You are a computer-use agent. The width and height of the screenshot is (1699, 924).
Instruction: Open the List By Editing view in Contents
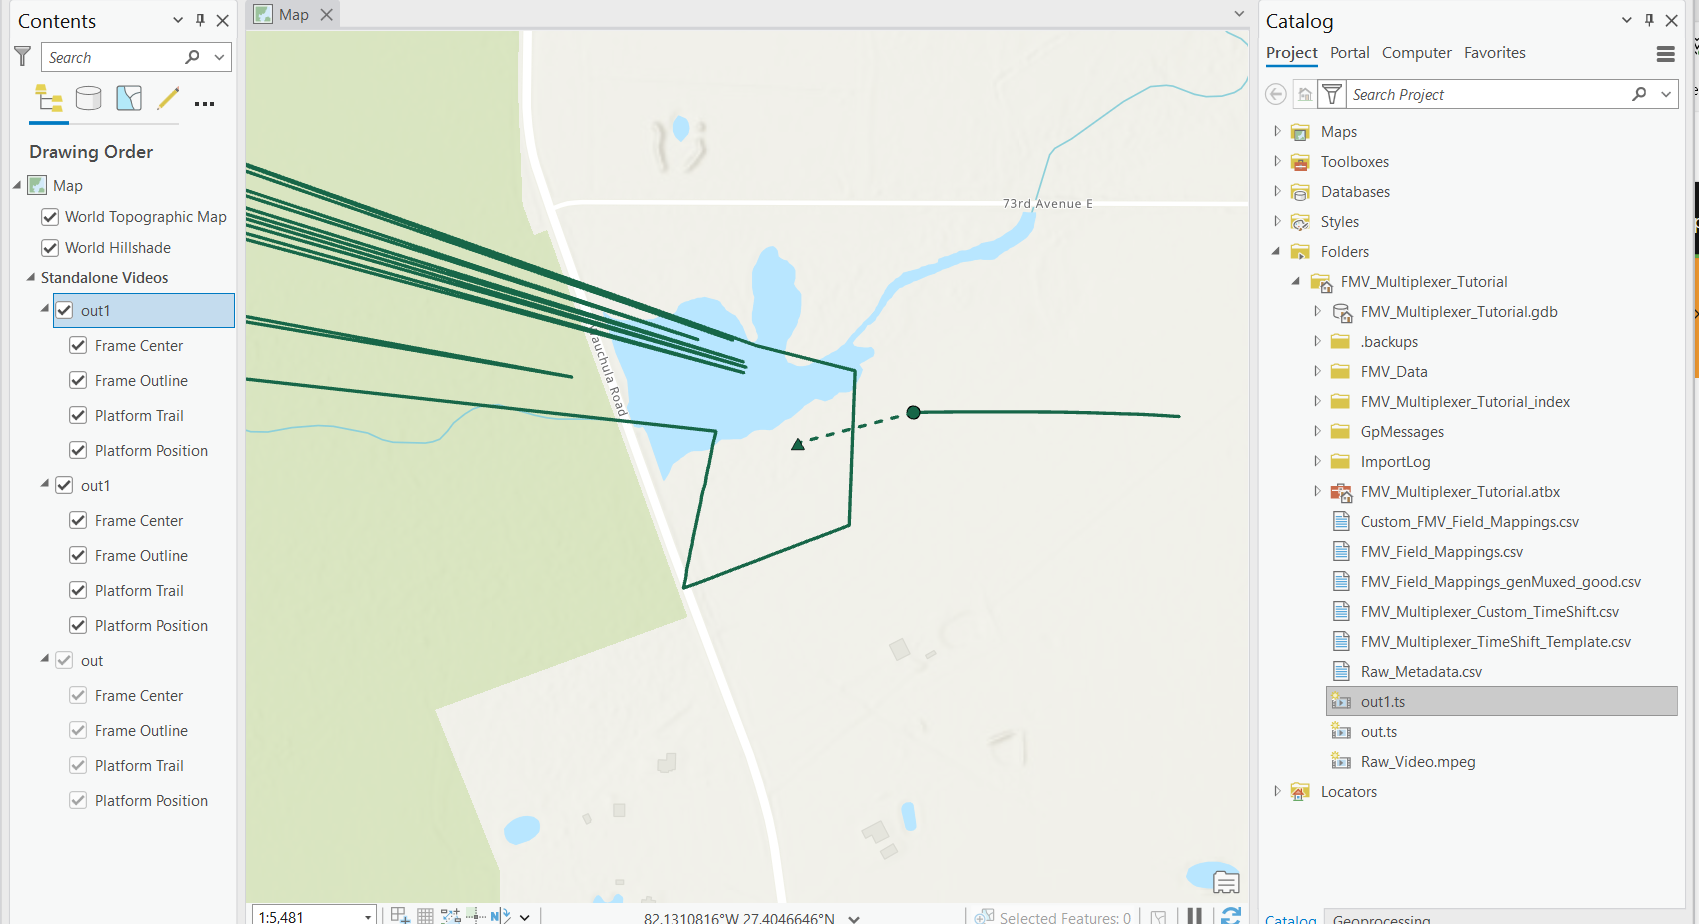[167, 98]
